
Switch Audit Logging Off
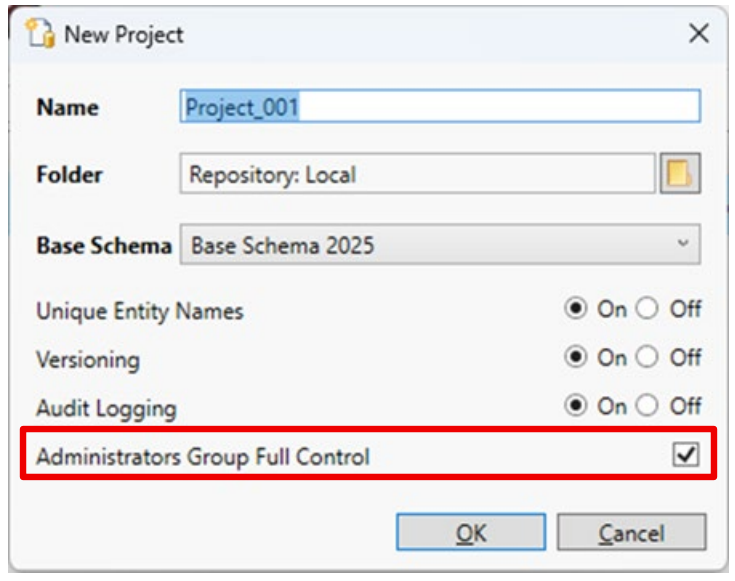tap(647, 406)
